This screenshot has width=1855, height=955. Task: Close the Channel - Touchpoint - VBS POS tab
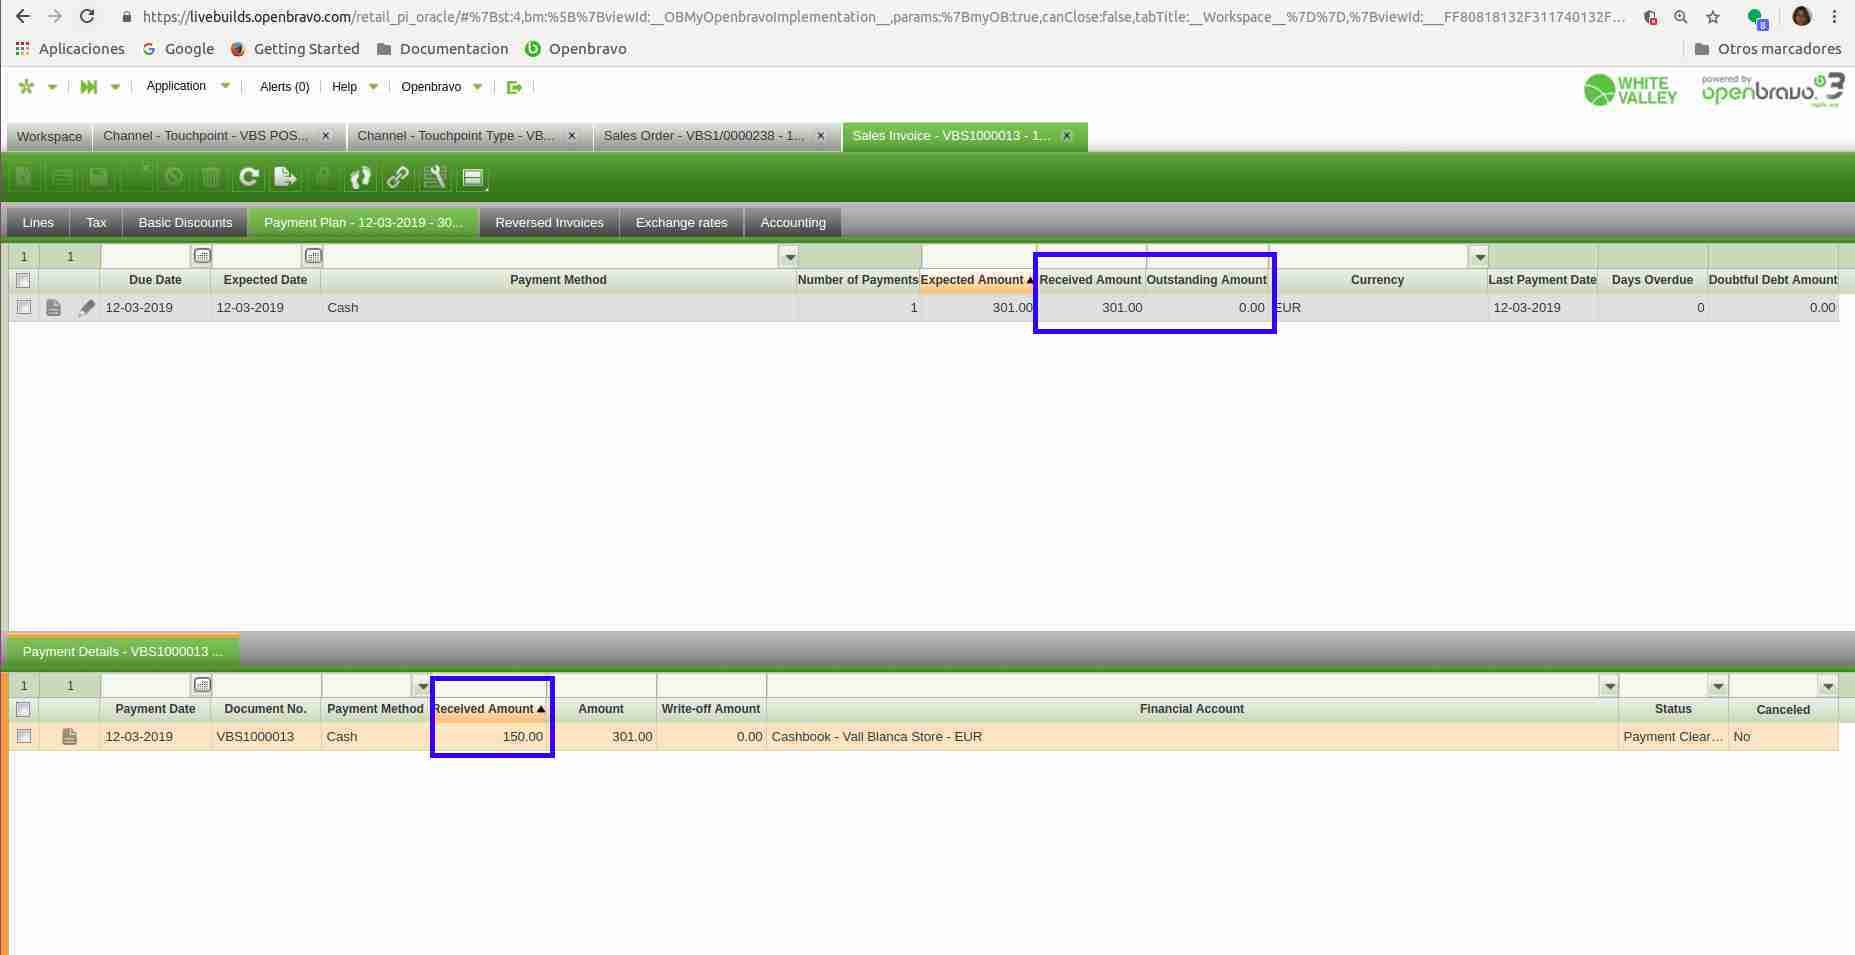coord(325,136)
